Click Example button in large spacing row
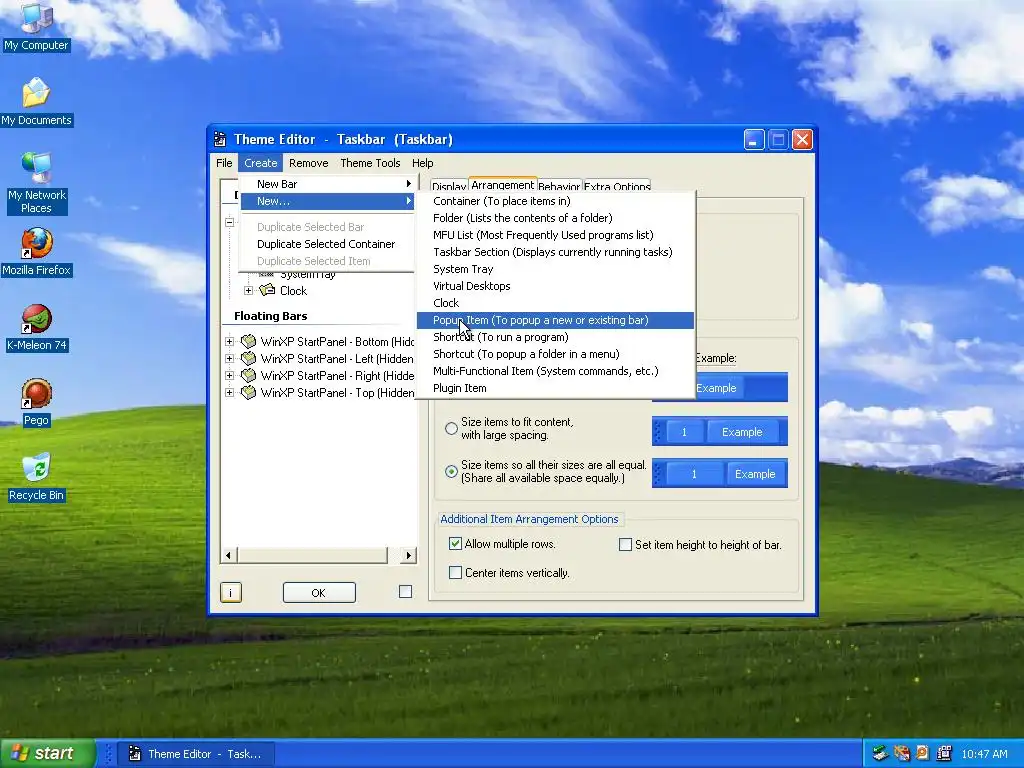 click(741, 432)
